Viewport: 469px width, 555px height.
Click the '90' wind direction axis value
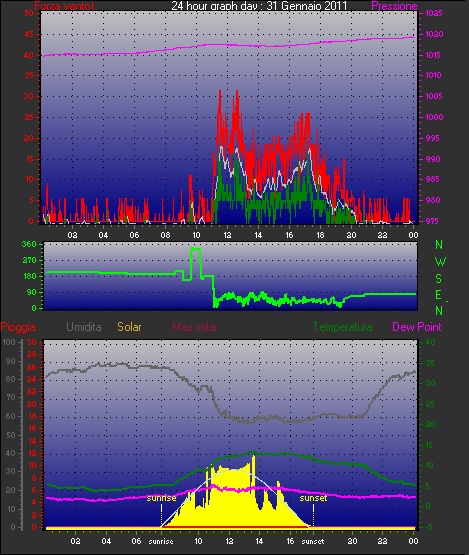pyautogui.click(x=32, y=292)
